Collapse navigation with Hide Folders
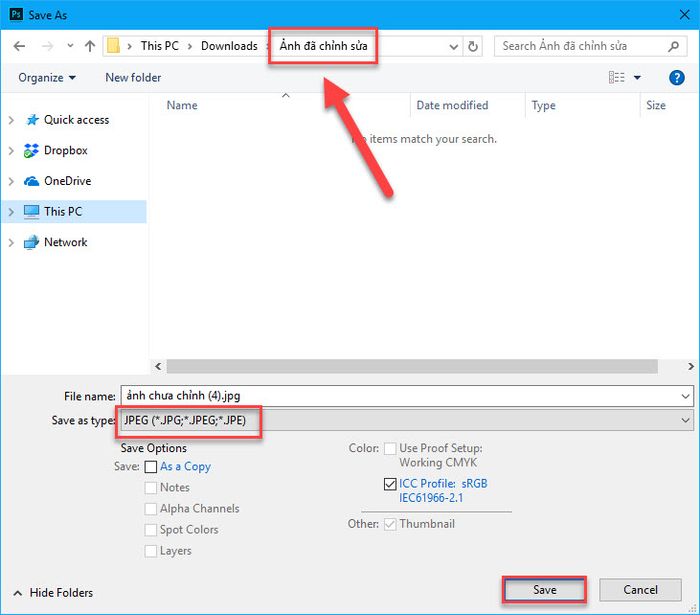700x615 pixels. click(54, 593)
